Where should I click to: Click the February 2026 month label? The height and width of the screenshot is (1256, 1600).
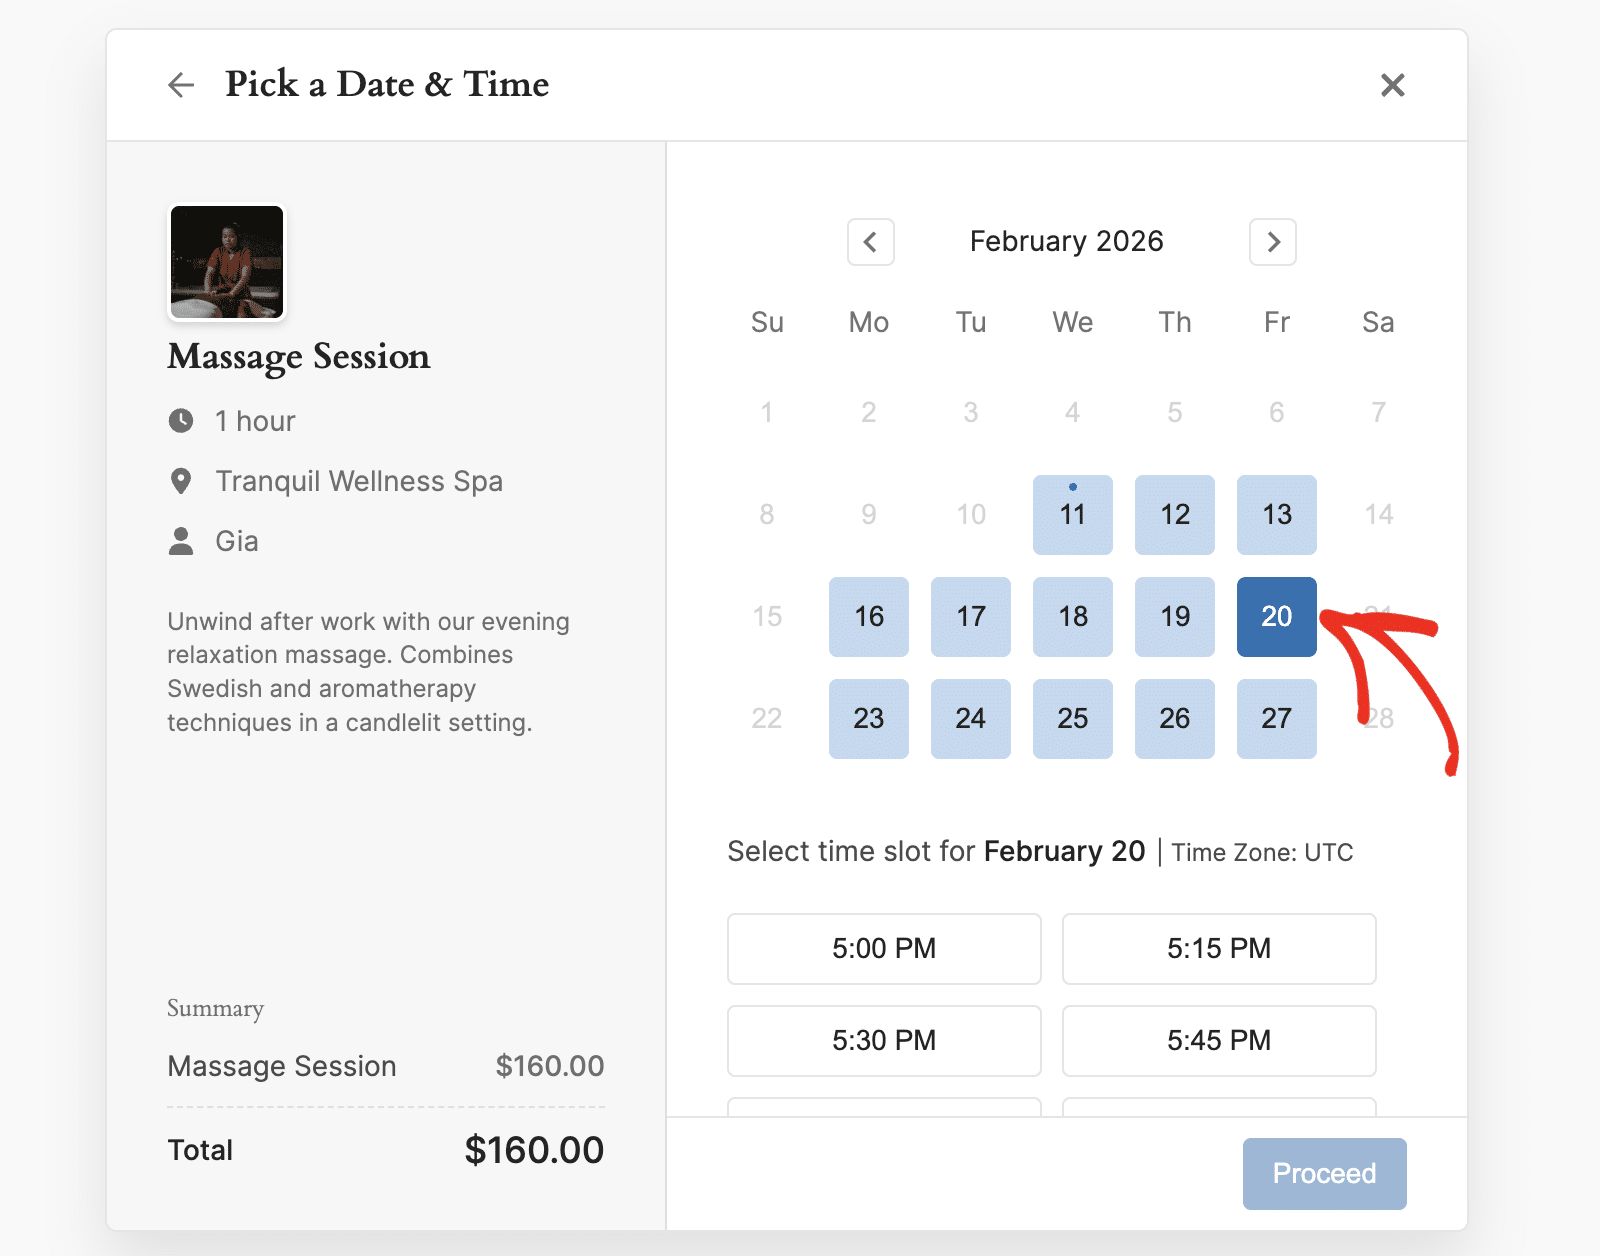[1066, 241]
